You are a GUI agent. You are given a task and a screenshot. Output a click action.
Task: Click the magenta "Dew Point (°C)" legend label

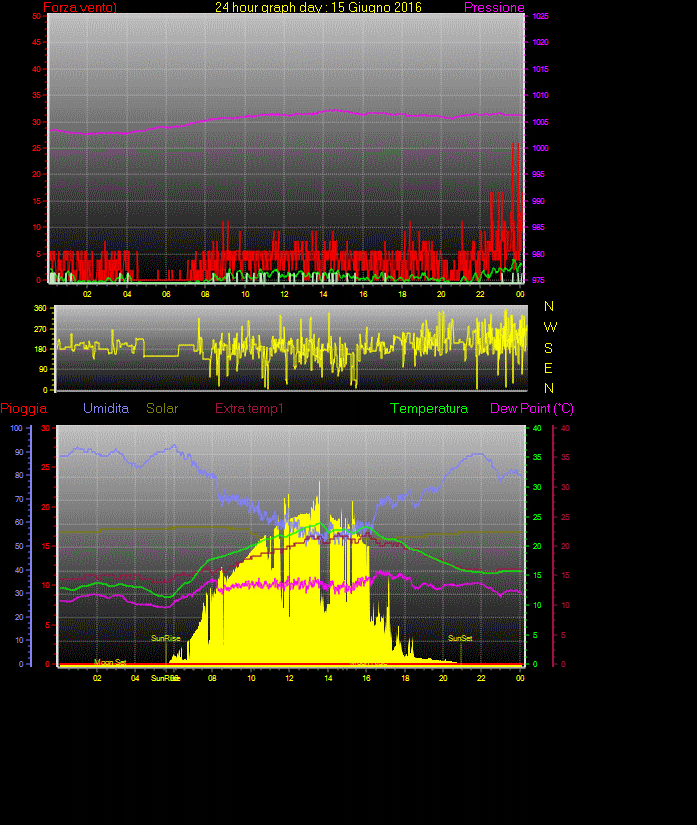pyautogui.click(x=532, y=409)
